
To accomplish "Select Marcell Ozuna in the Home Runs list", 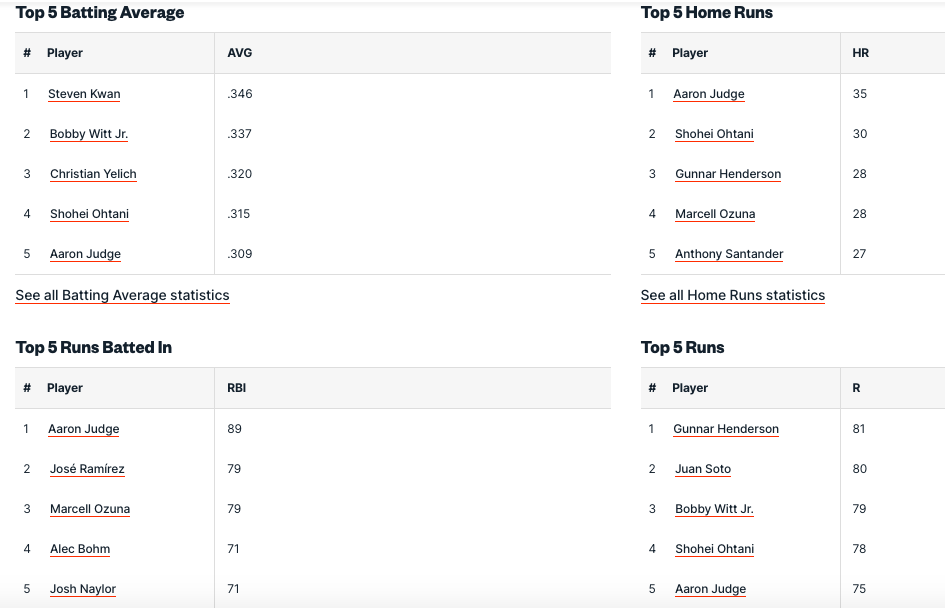I will point(715,214).
